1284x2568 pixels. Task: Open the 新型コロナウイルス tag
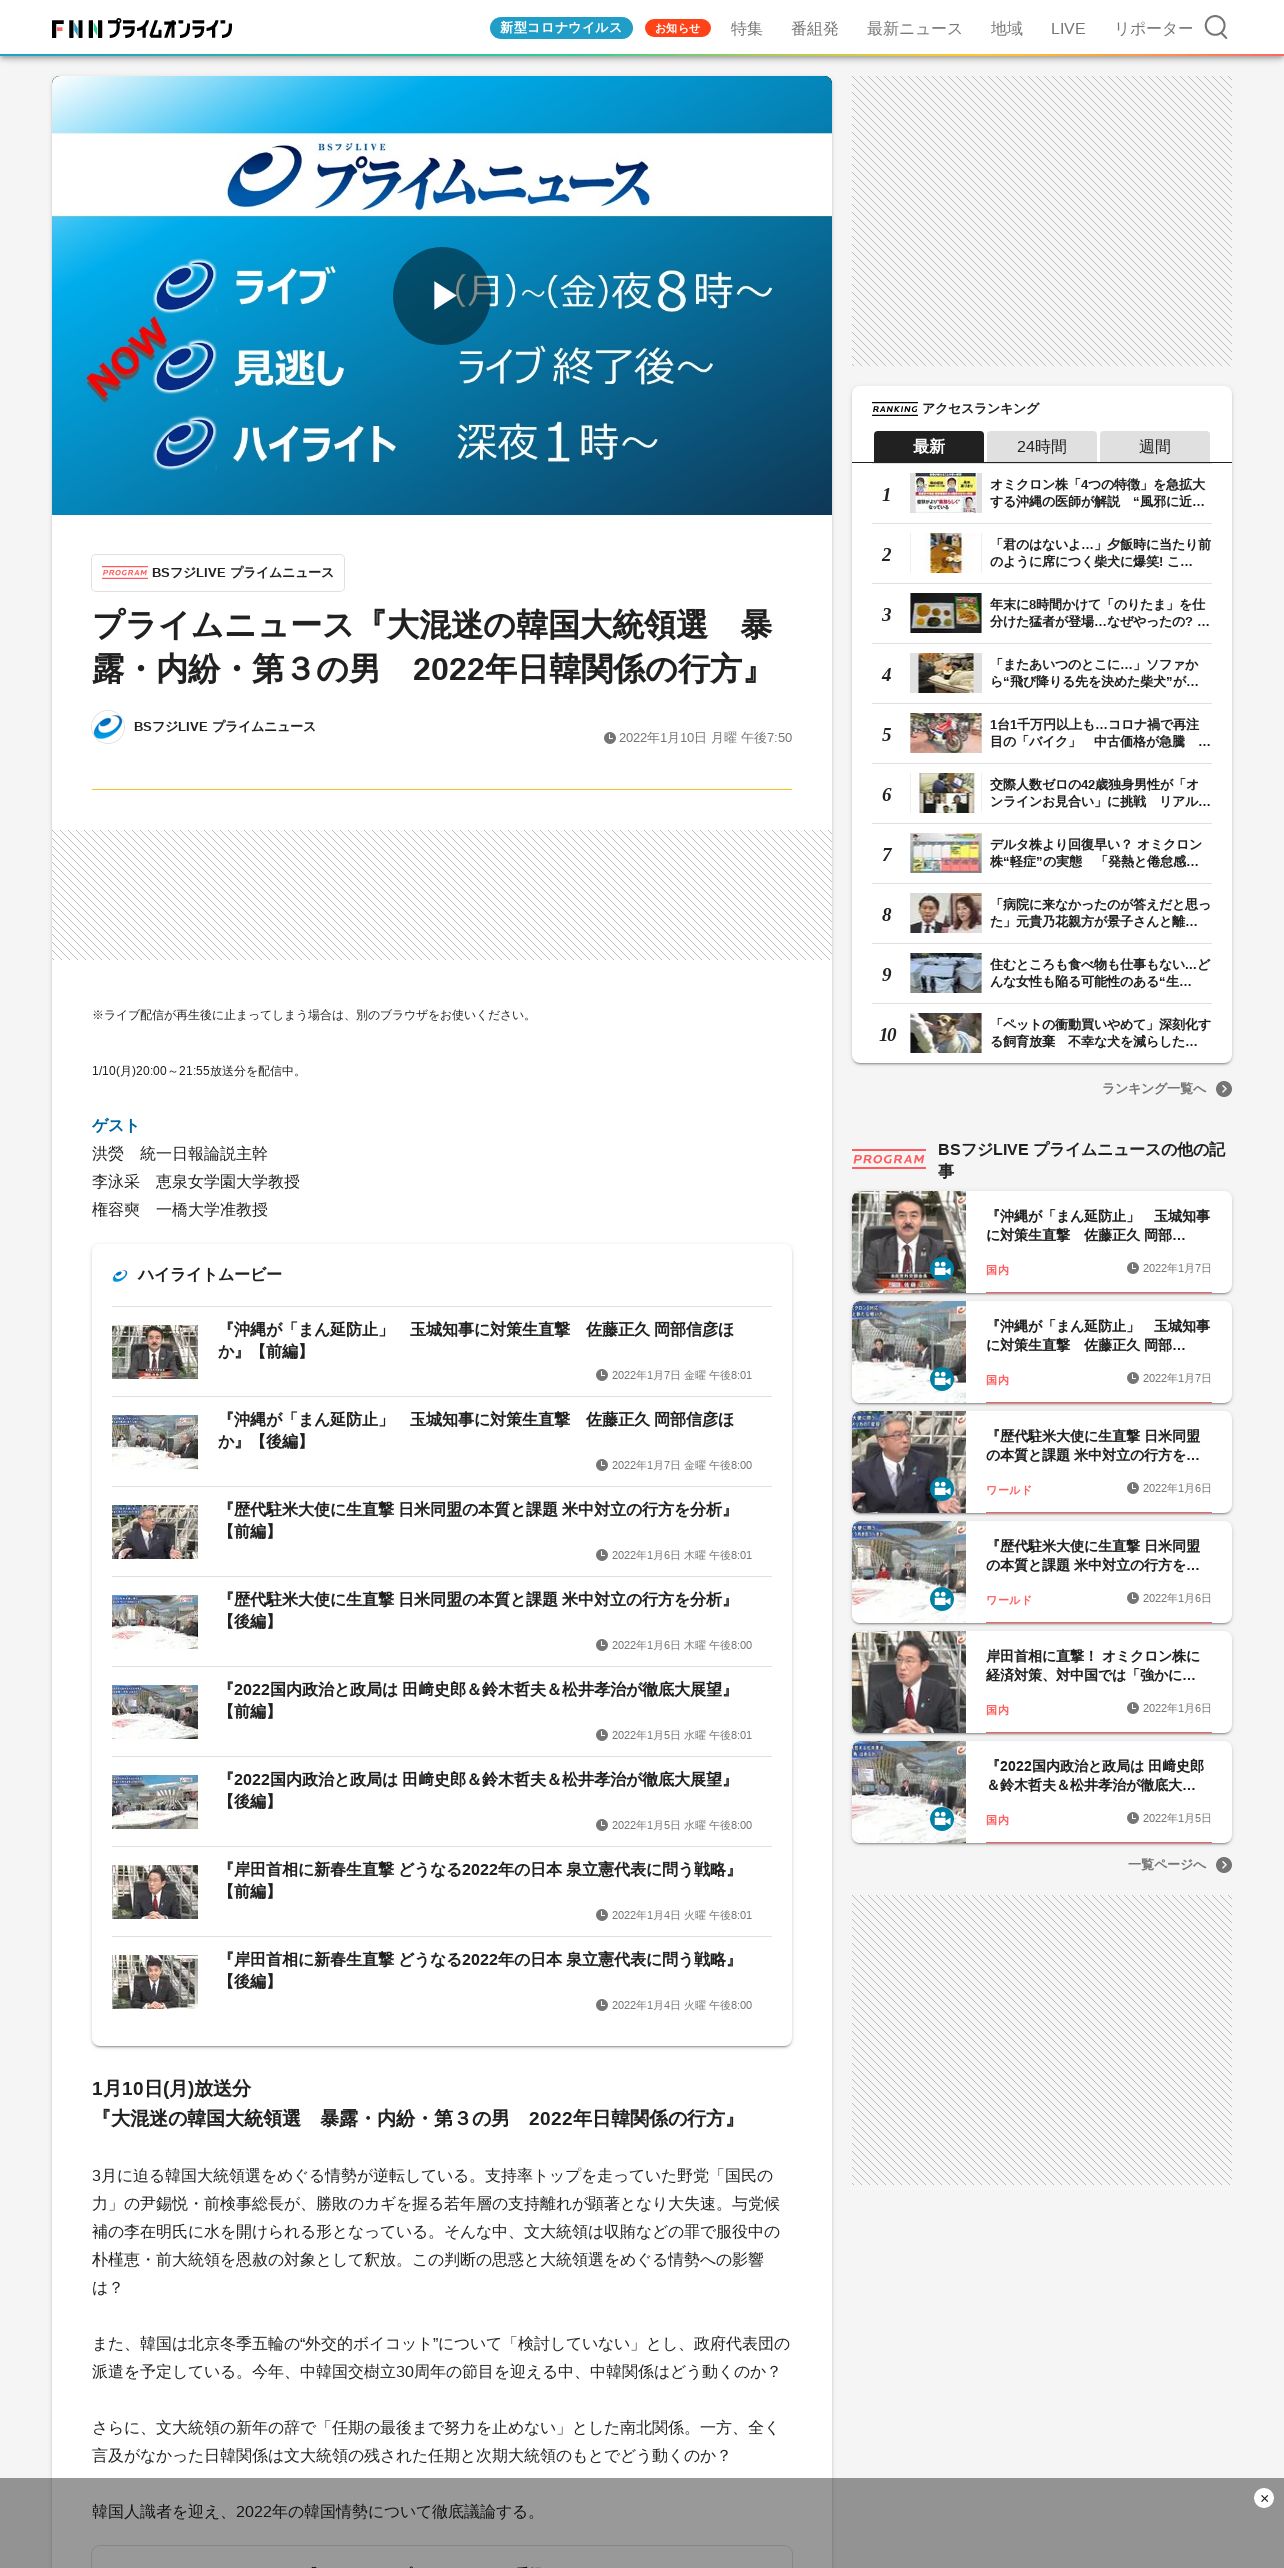coord(561,28)
